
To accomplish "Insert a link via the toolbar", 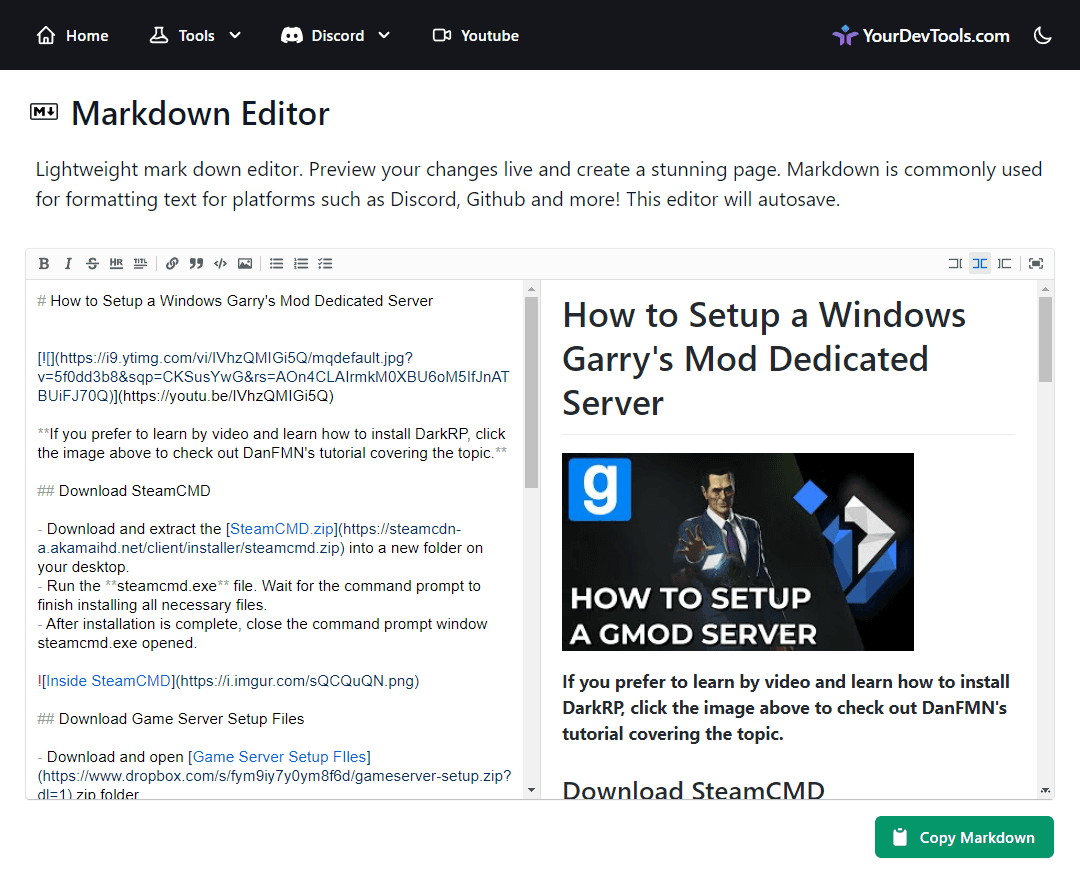I will pos(172,263).
